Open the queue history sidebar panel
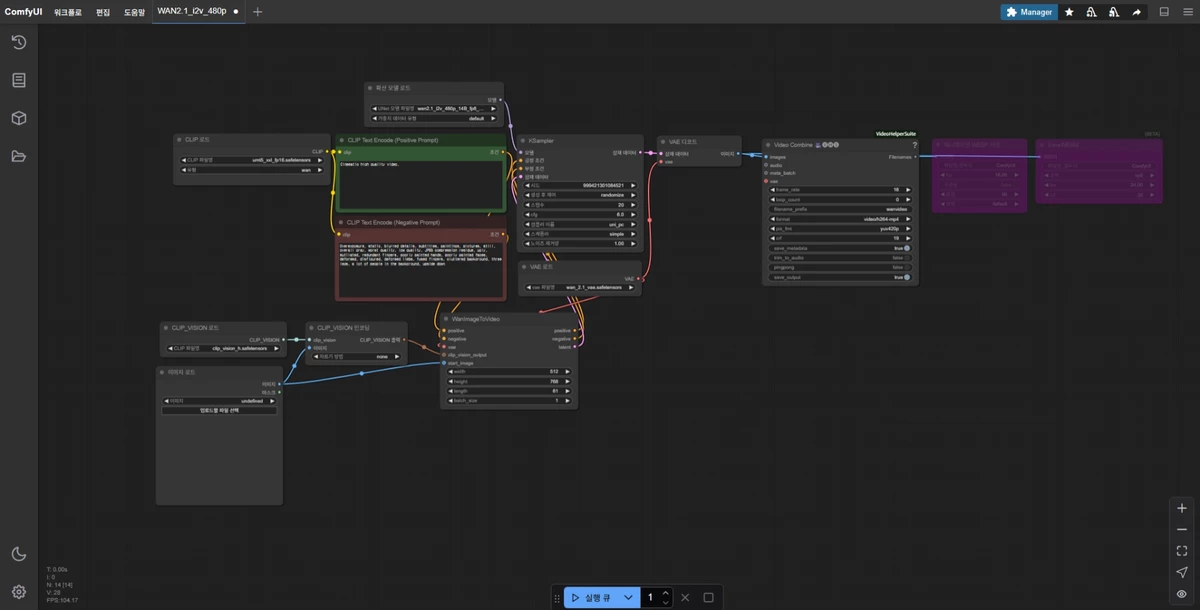 18,42
